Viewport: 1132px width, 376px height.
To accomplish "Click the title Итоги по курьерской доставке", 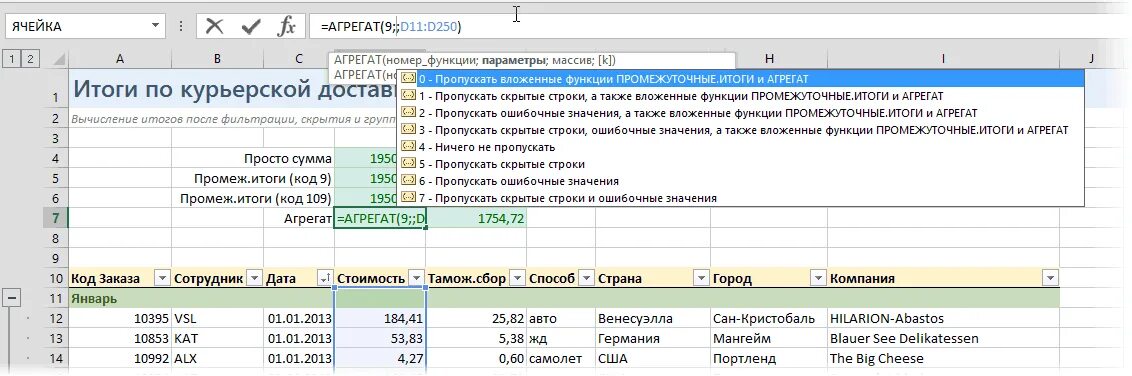I will [x=236, y=89].
